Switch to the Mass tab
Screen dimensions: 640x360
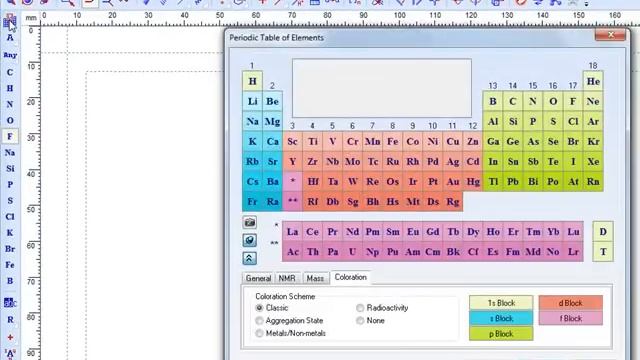tap(315, 278)
